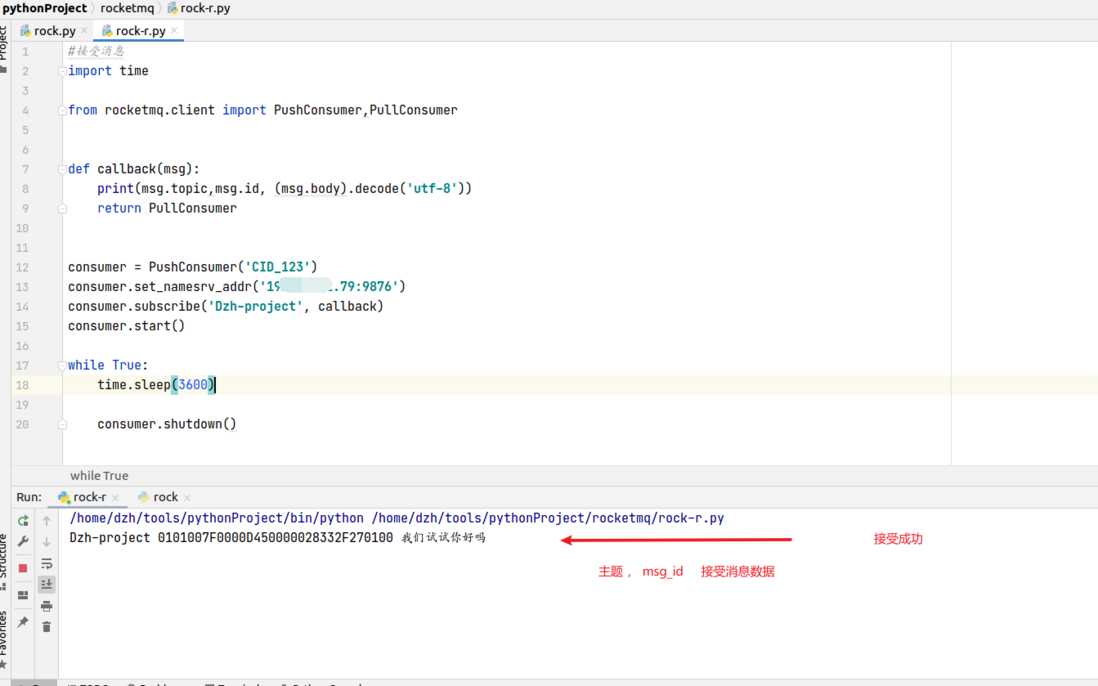Viewport: 1098px width, 686px height.
Task: Stop the running rock-r process
Action: tap(23, 568)
